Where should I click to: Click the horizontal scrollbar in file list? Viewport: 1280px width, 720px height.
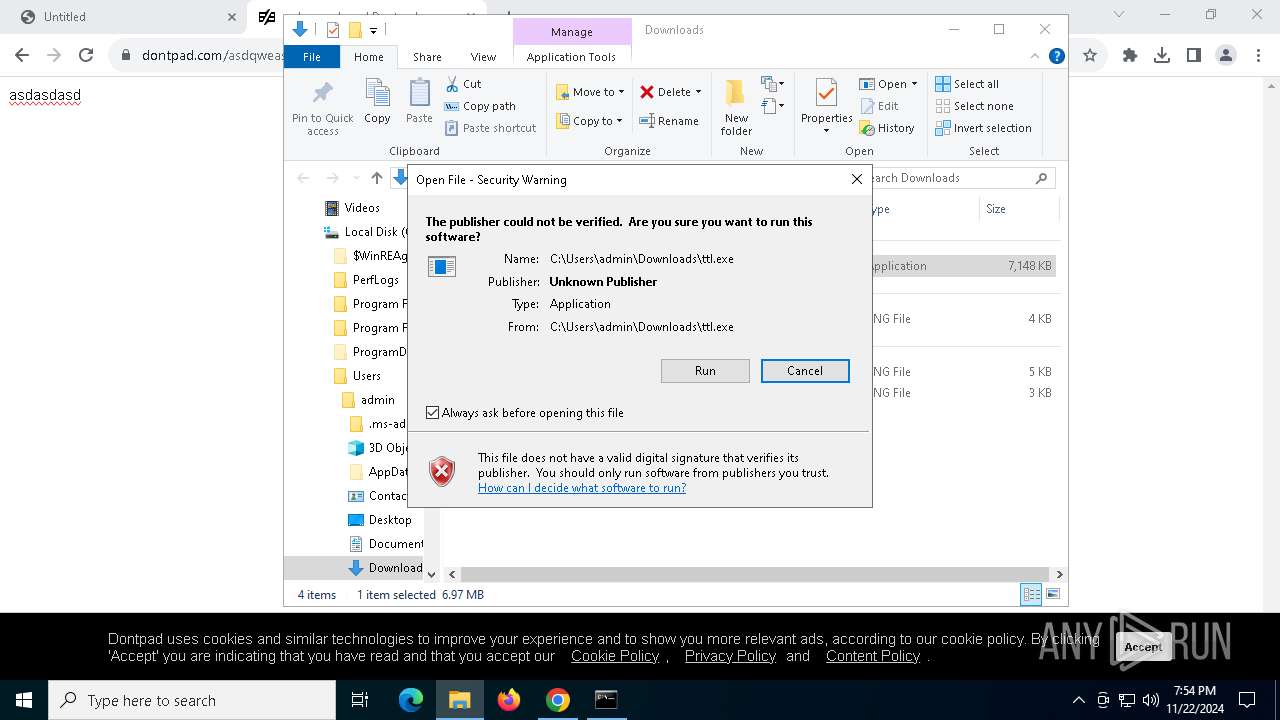click(x=755, y=574)
